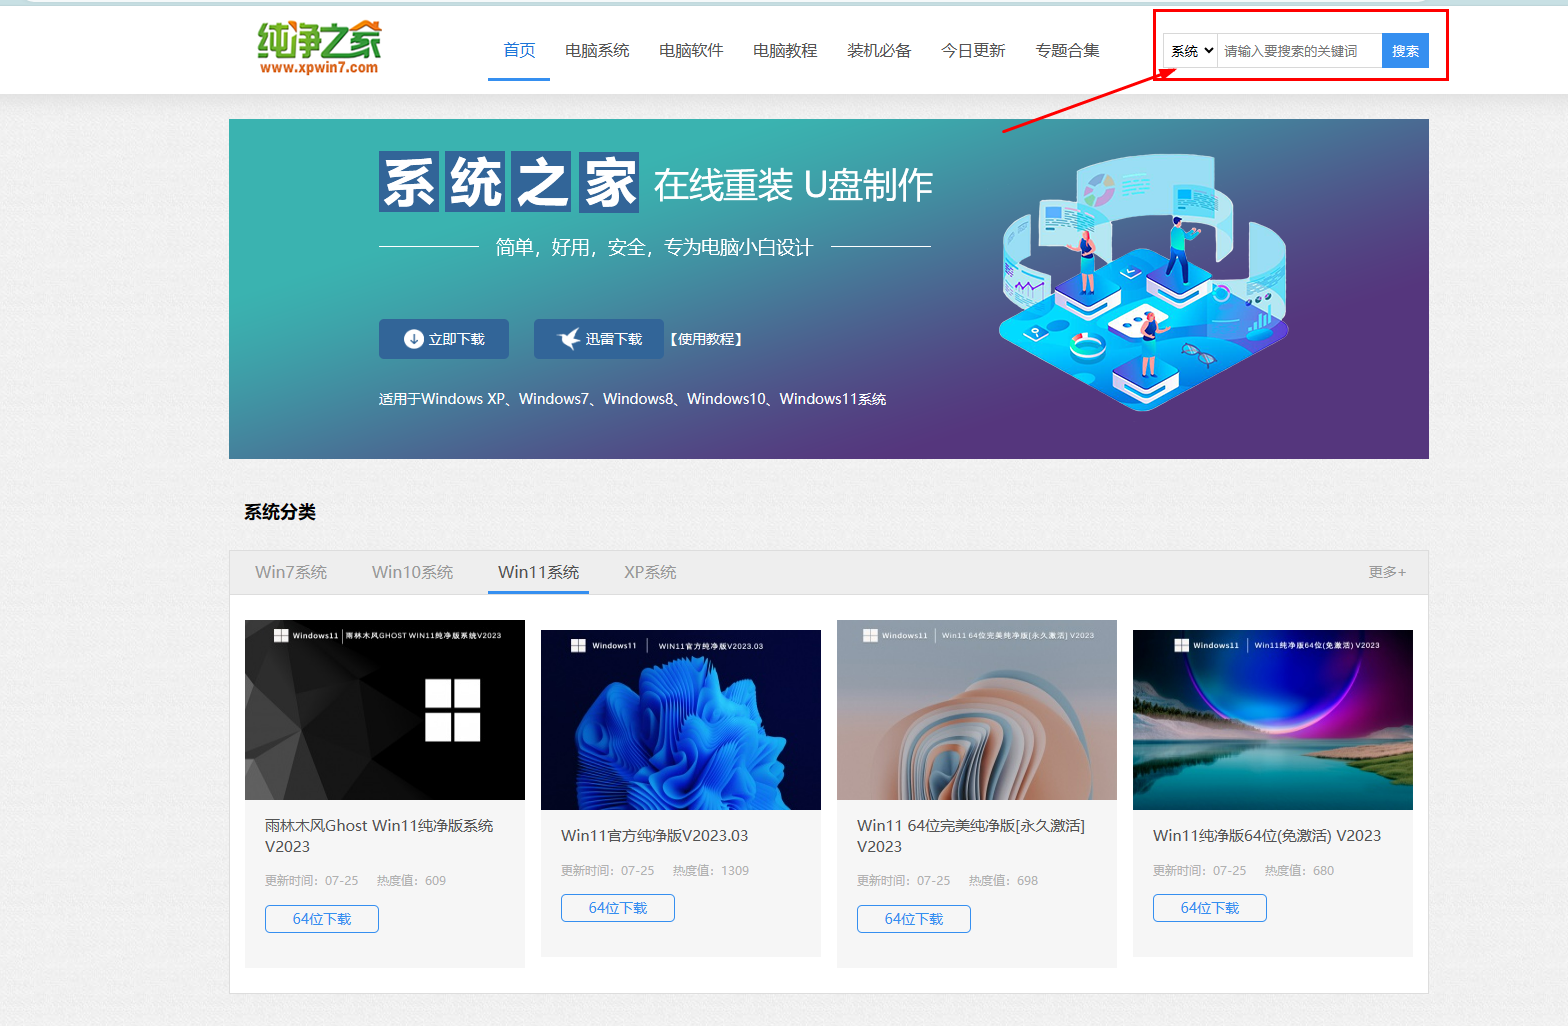Switch to the Win10系统 tab
The height and width of the screenshot is (1026, 1568).
coord(412,572)
